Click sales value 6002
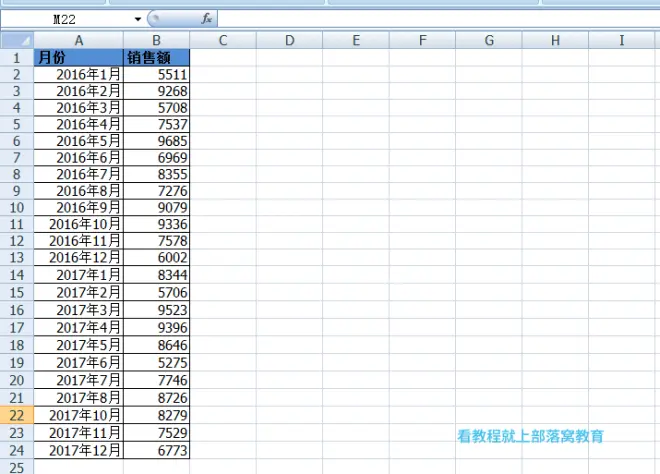 (157, 257)
